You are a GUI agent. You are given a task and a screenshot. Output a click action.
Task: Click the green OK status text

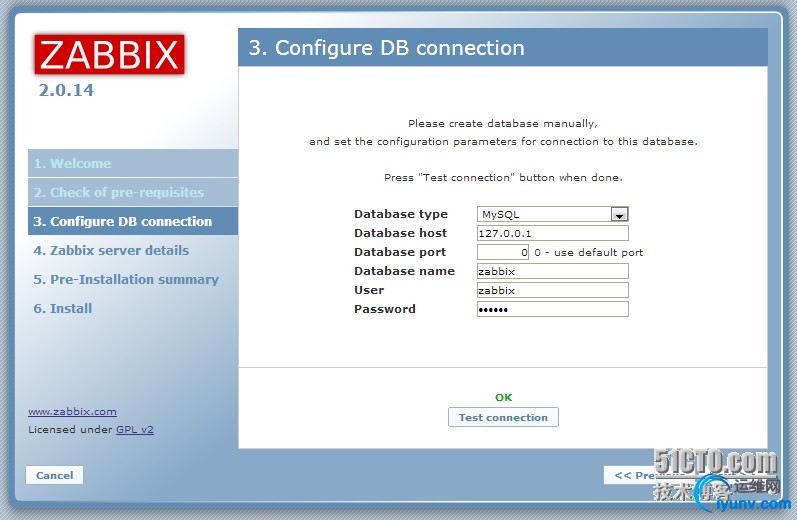pyautogui.click(x=504, y=397)
